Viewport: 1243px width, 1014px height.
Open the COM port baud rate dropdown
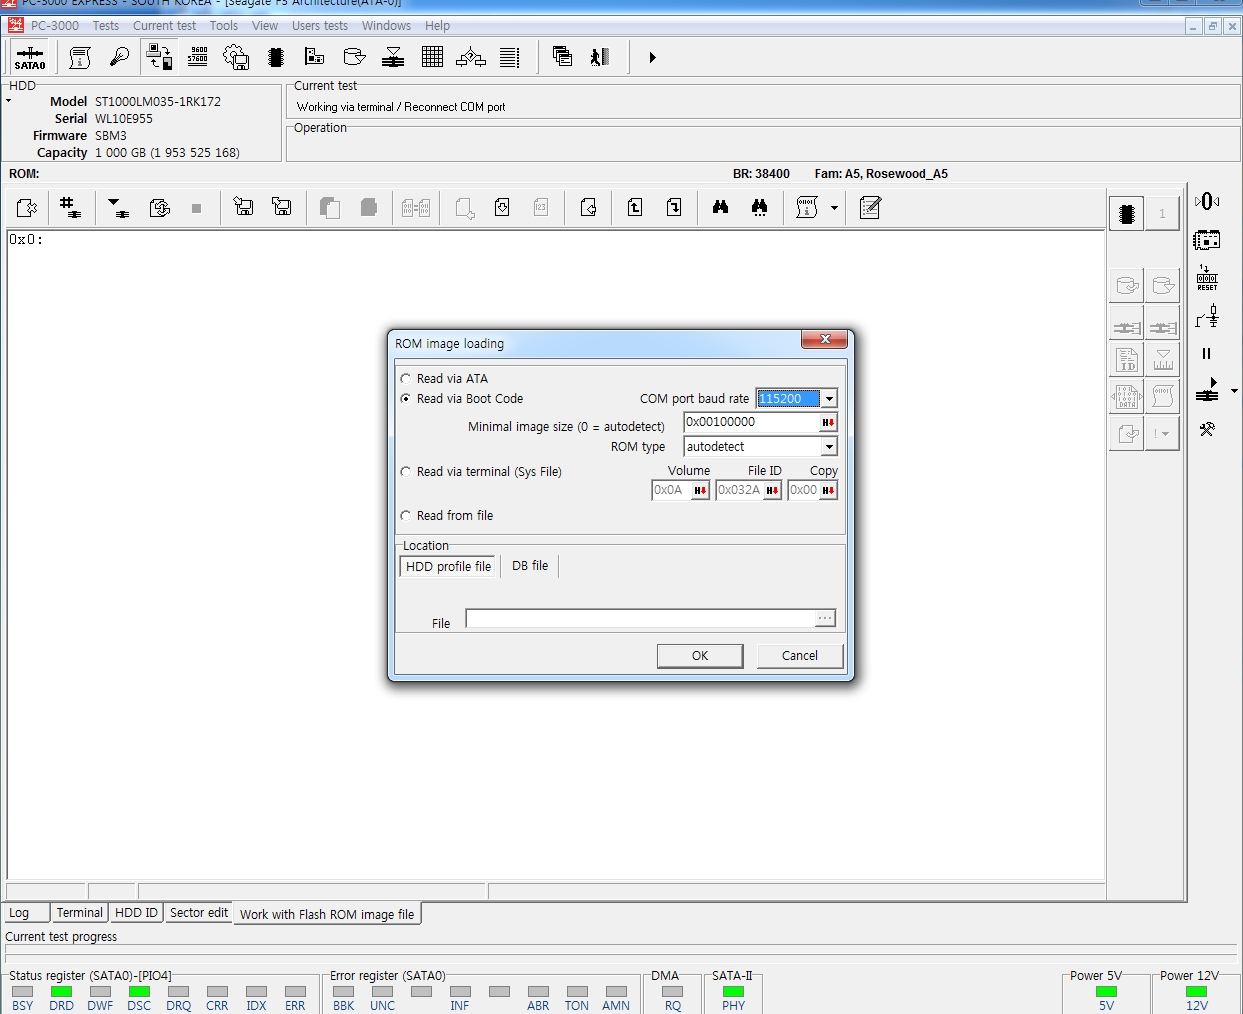pyautogui.click(x=829, y=398)
